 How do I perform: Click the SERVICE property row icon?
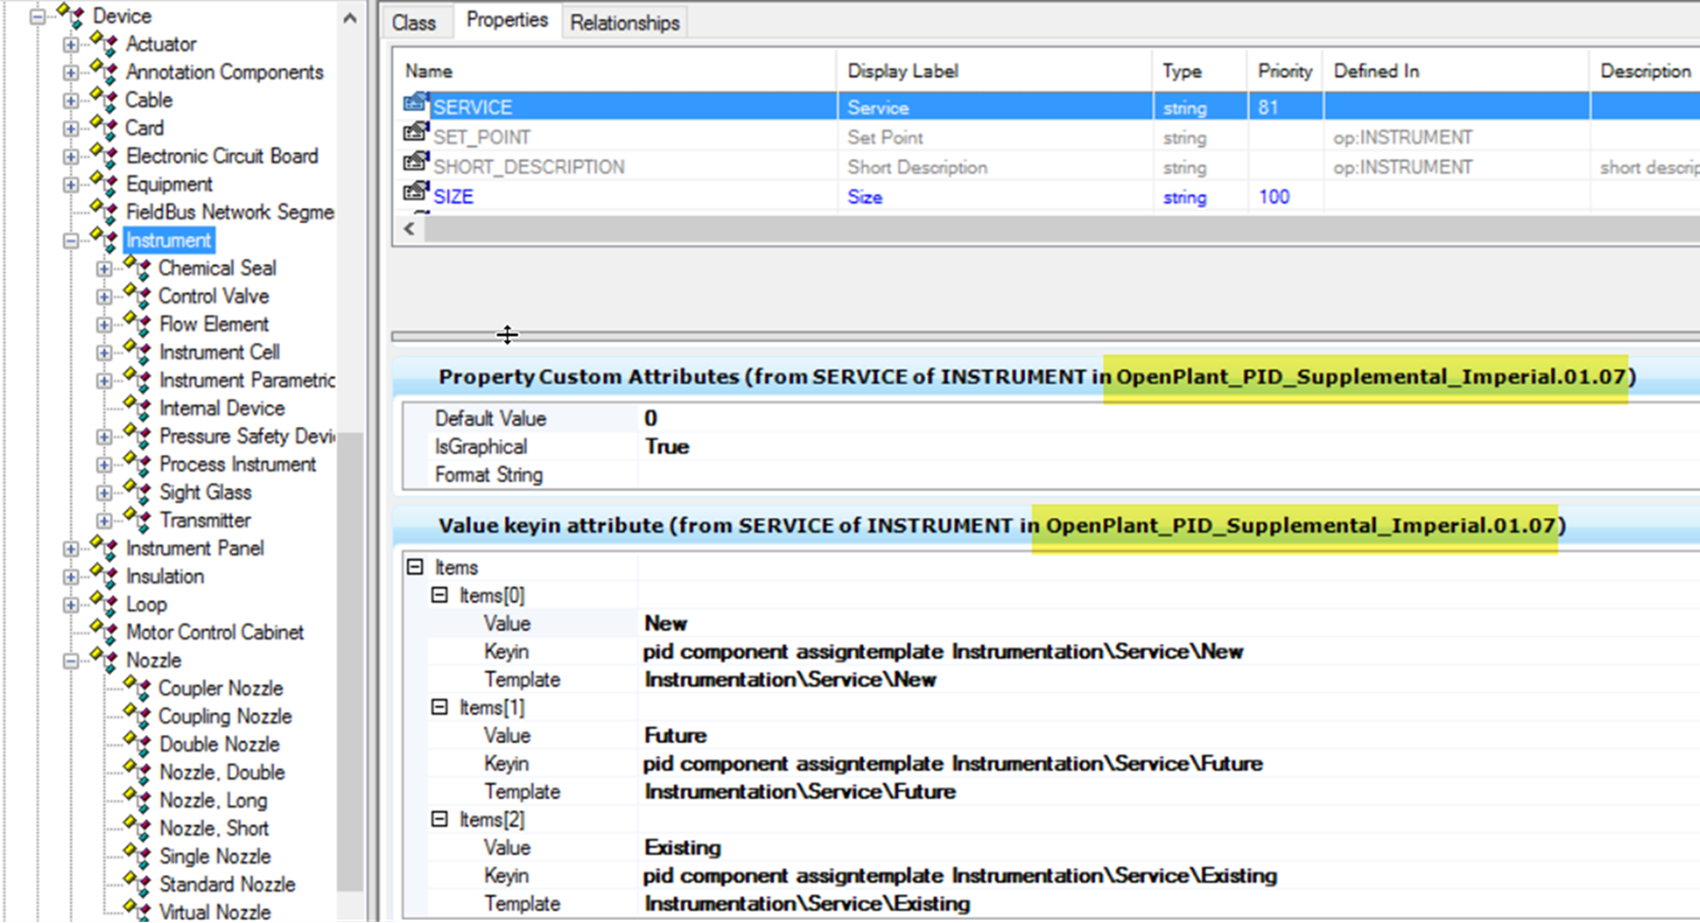tap(416, 104)
